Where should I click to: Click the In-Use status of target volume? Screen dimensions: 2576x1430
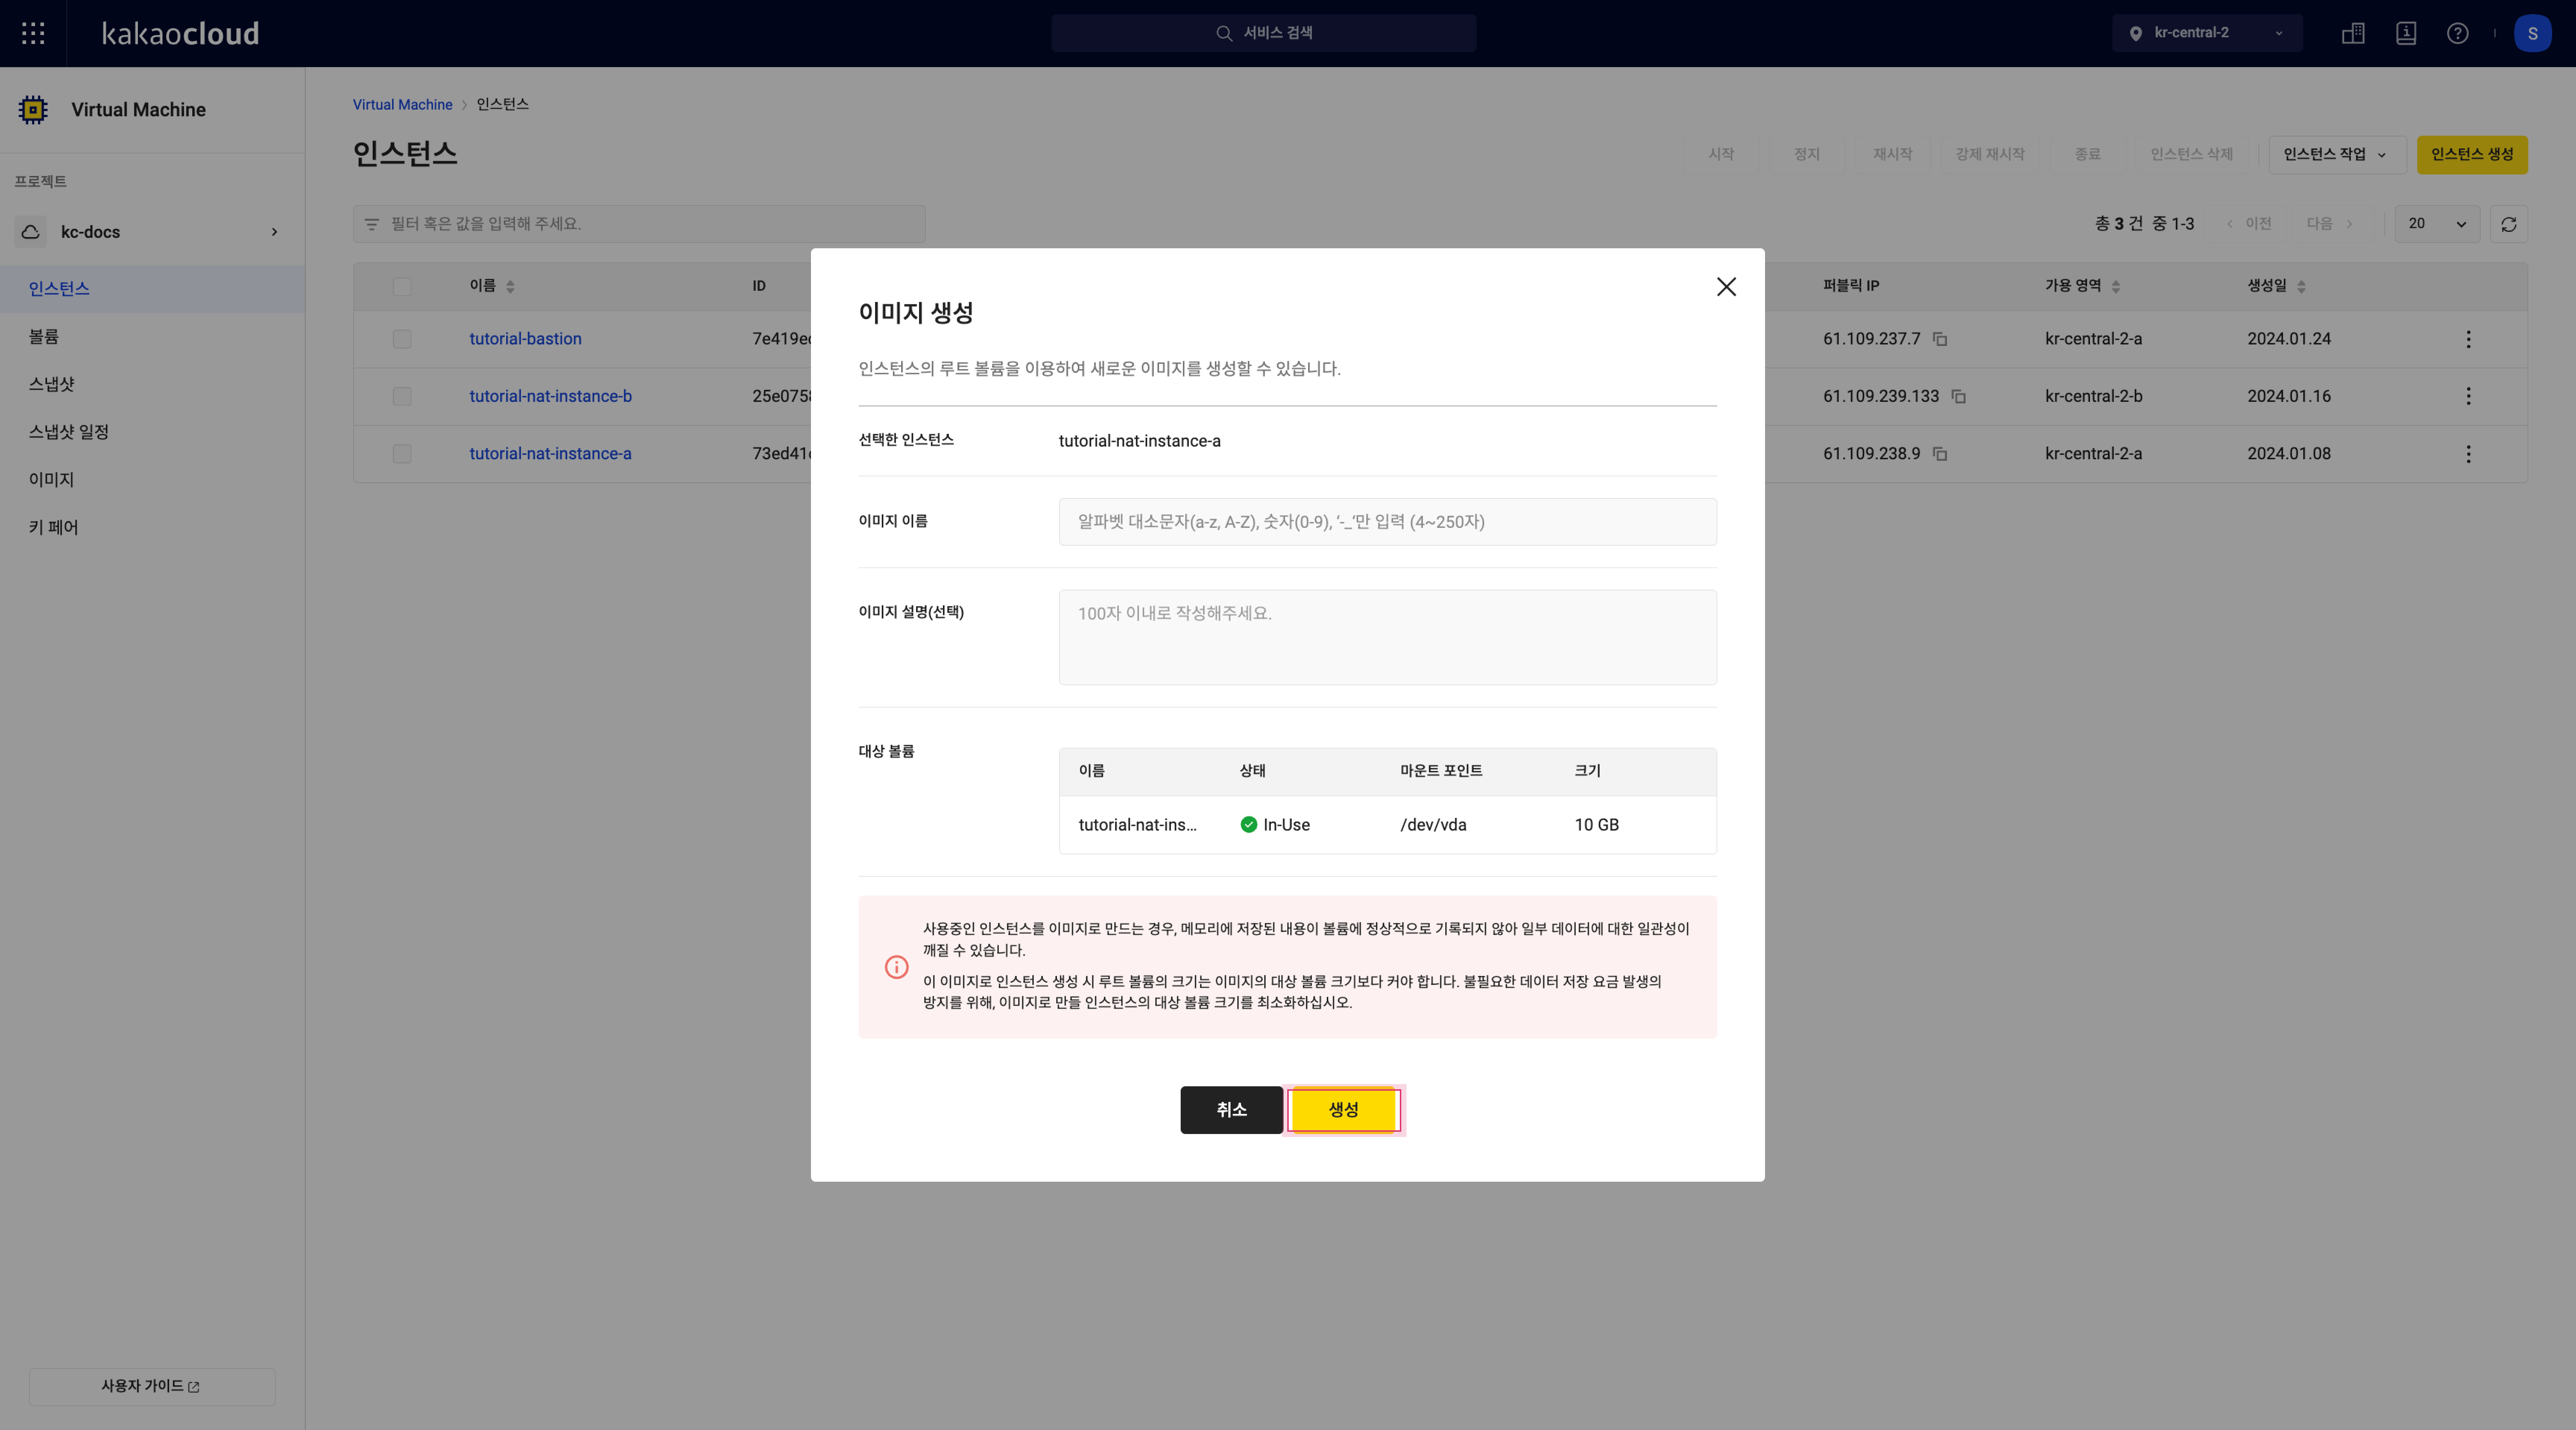(1275, 825)
